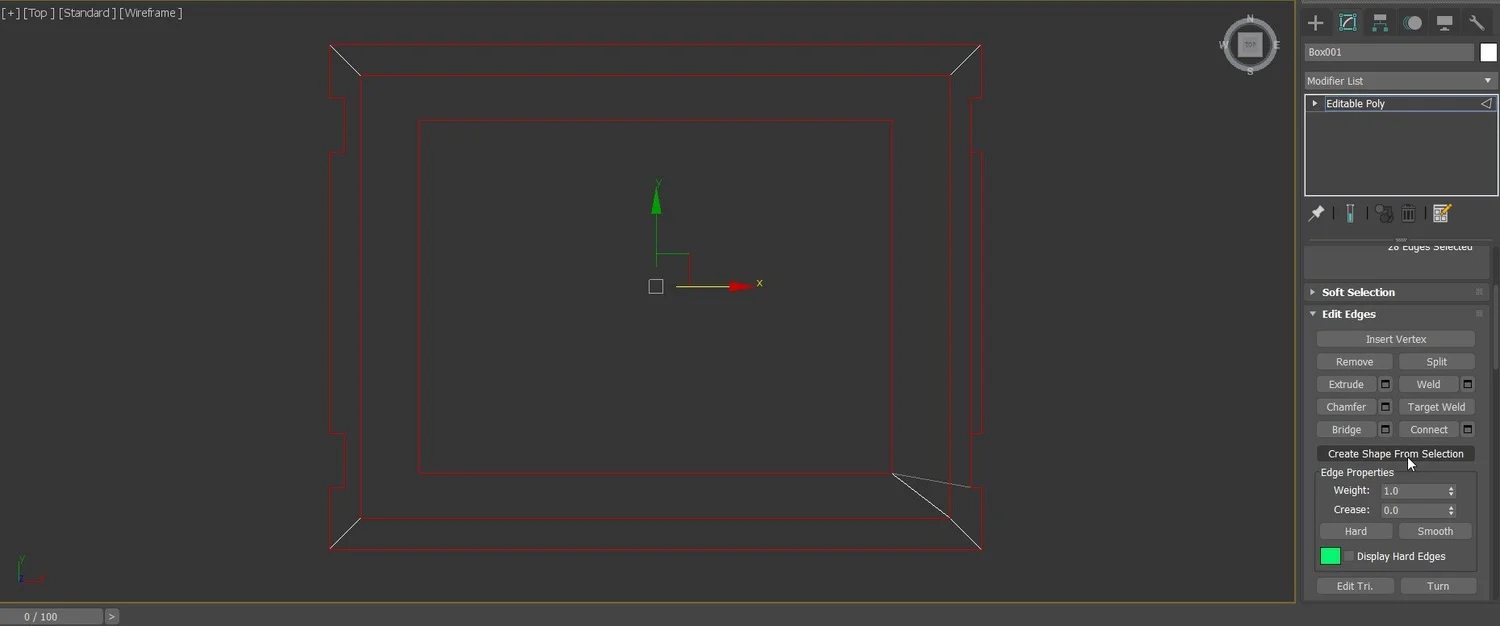1500x626 pixels.
Task: Open the [Standard] viewport menu
Action: click(x=86, y=13)
